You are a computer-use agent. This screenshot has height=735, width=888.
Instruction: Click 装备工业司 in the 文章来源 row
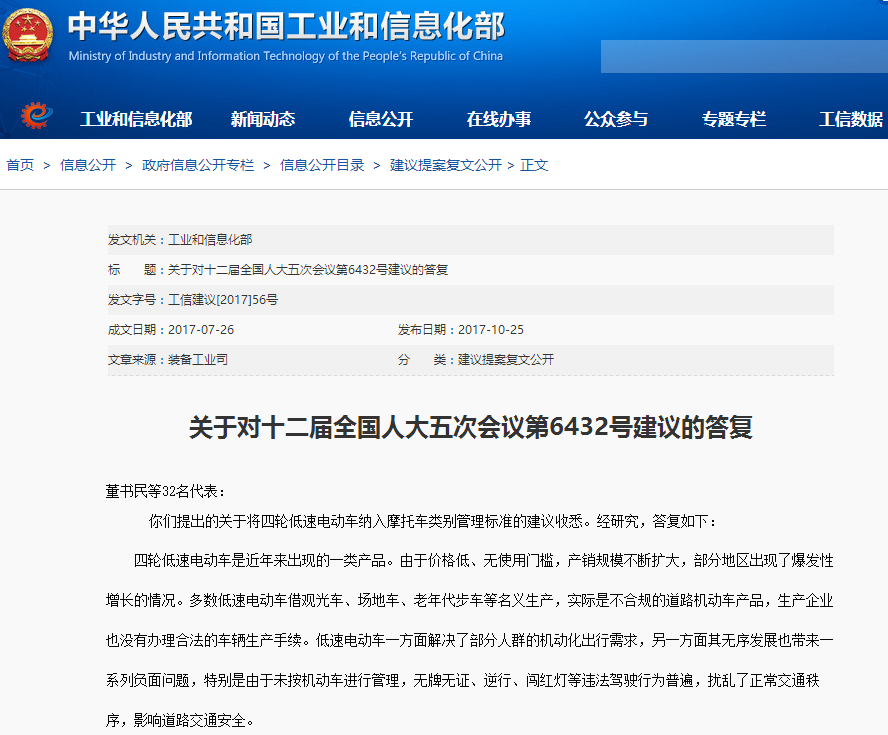[x=185, y=358]
